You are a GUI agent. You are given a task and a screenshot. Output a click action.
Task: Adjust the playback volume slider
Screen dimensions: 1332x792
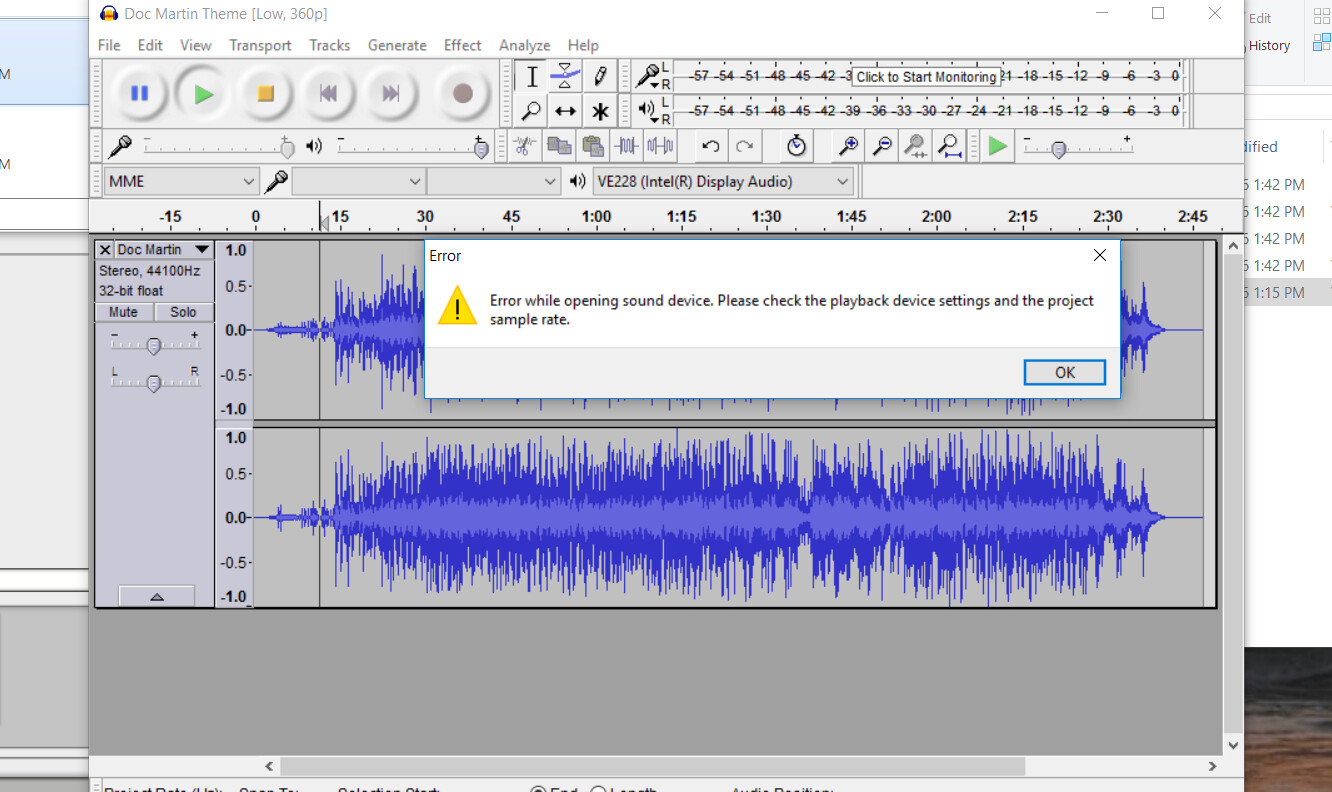click(481, 149)
